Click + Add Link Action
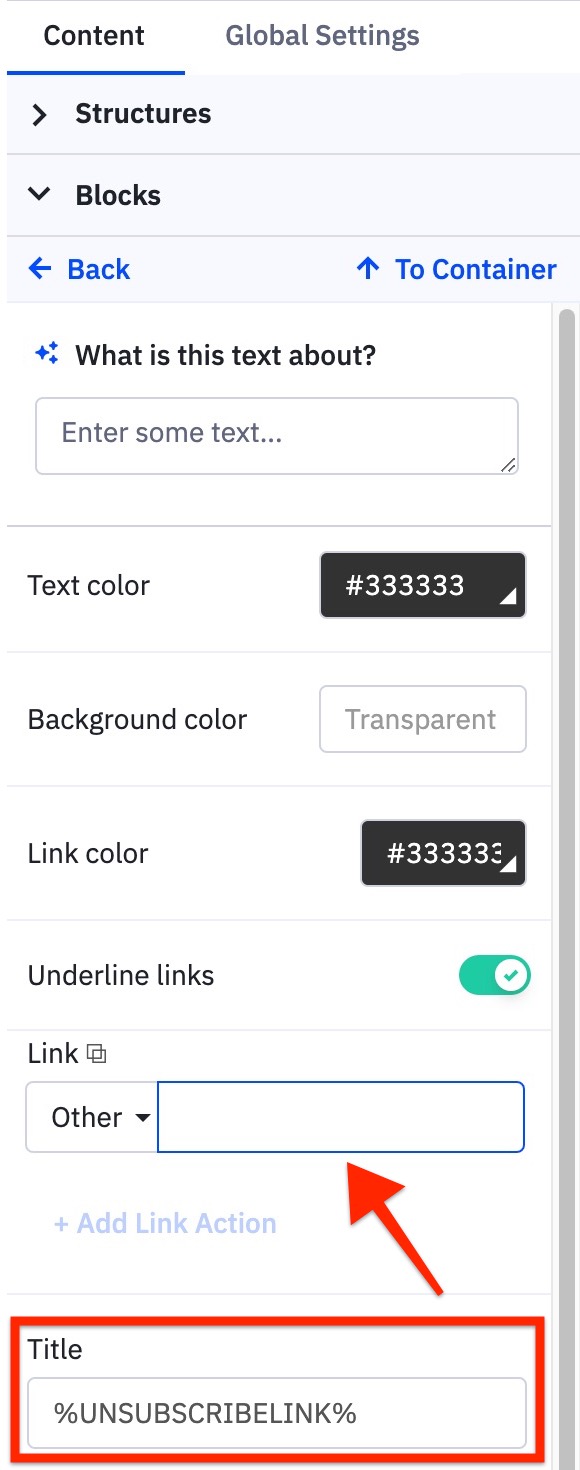Screen dimensions: 580x1470 click(165, 1223)
